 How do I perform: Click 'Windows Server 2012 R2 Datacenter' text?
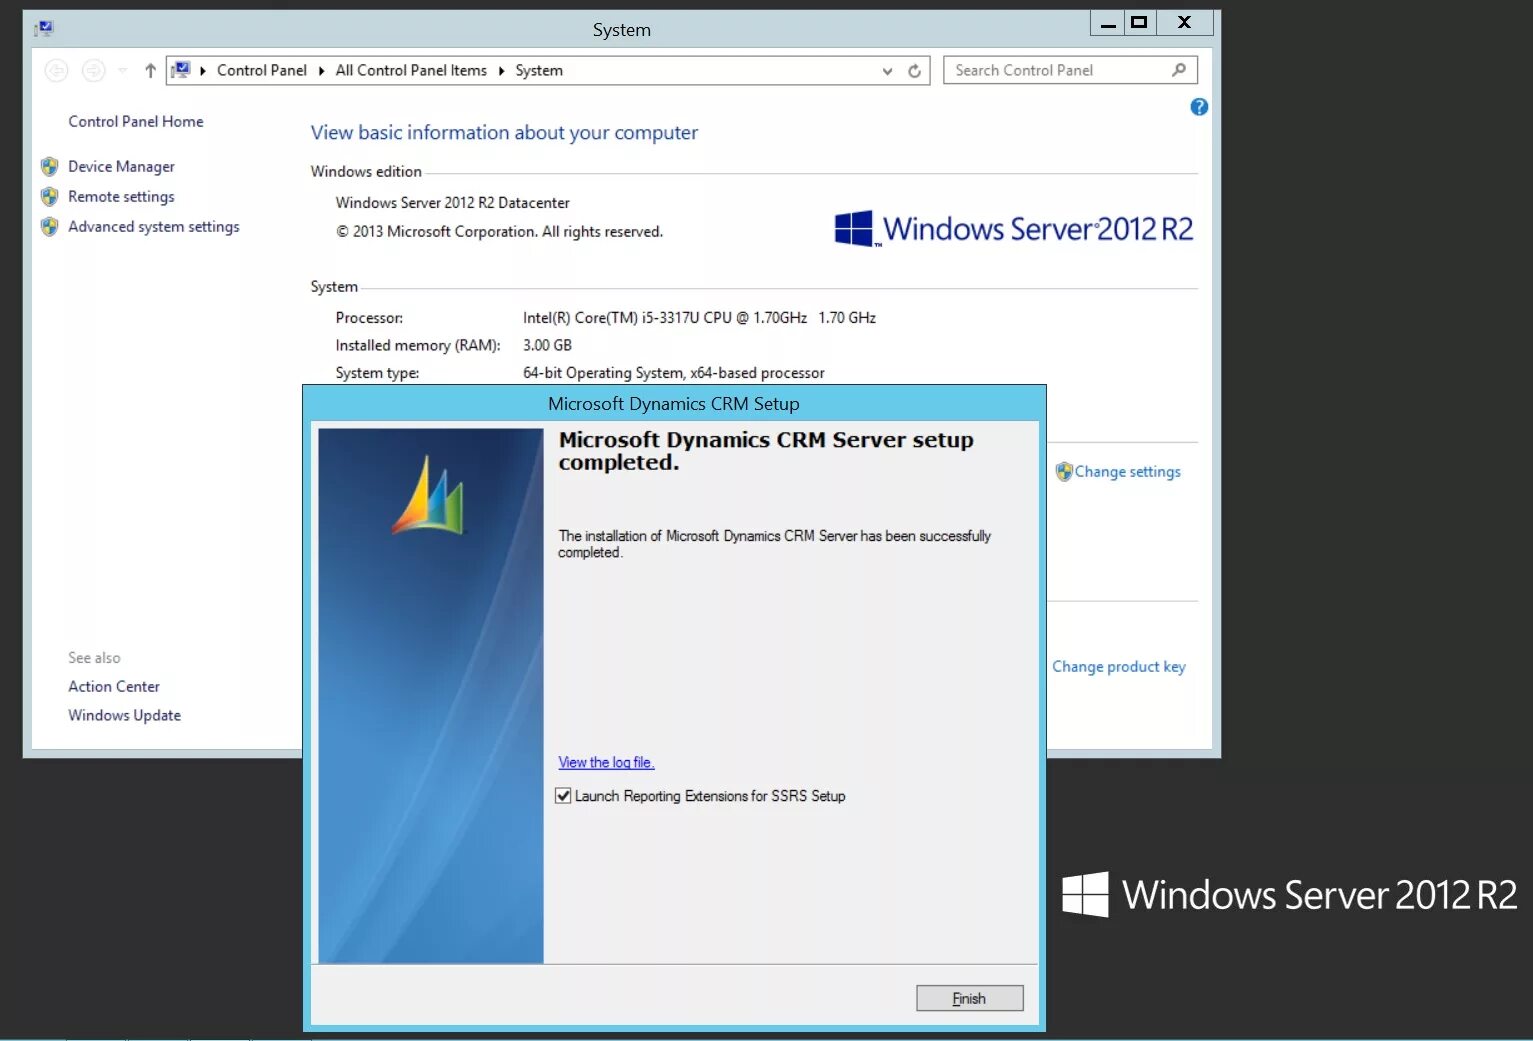[452, 202]
